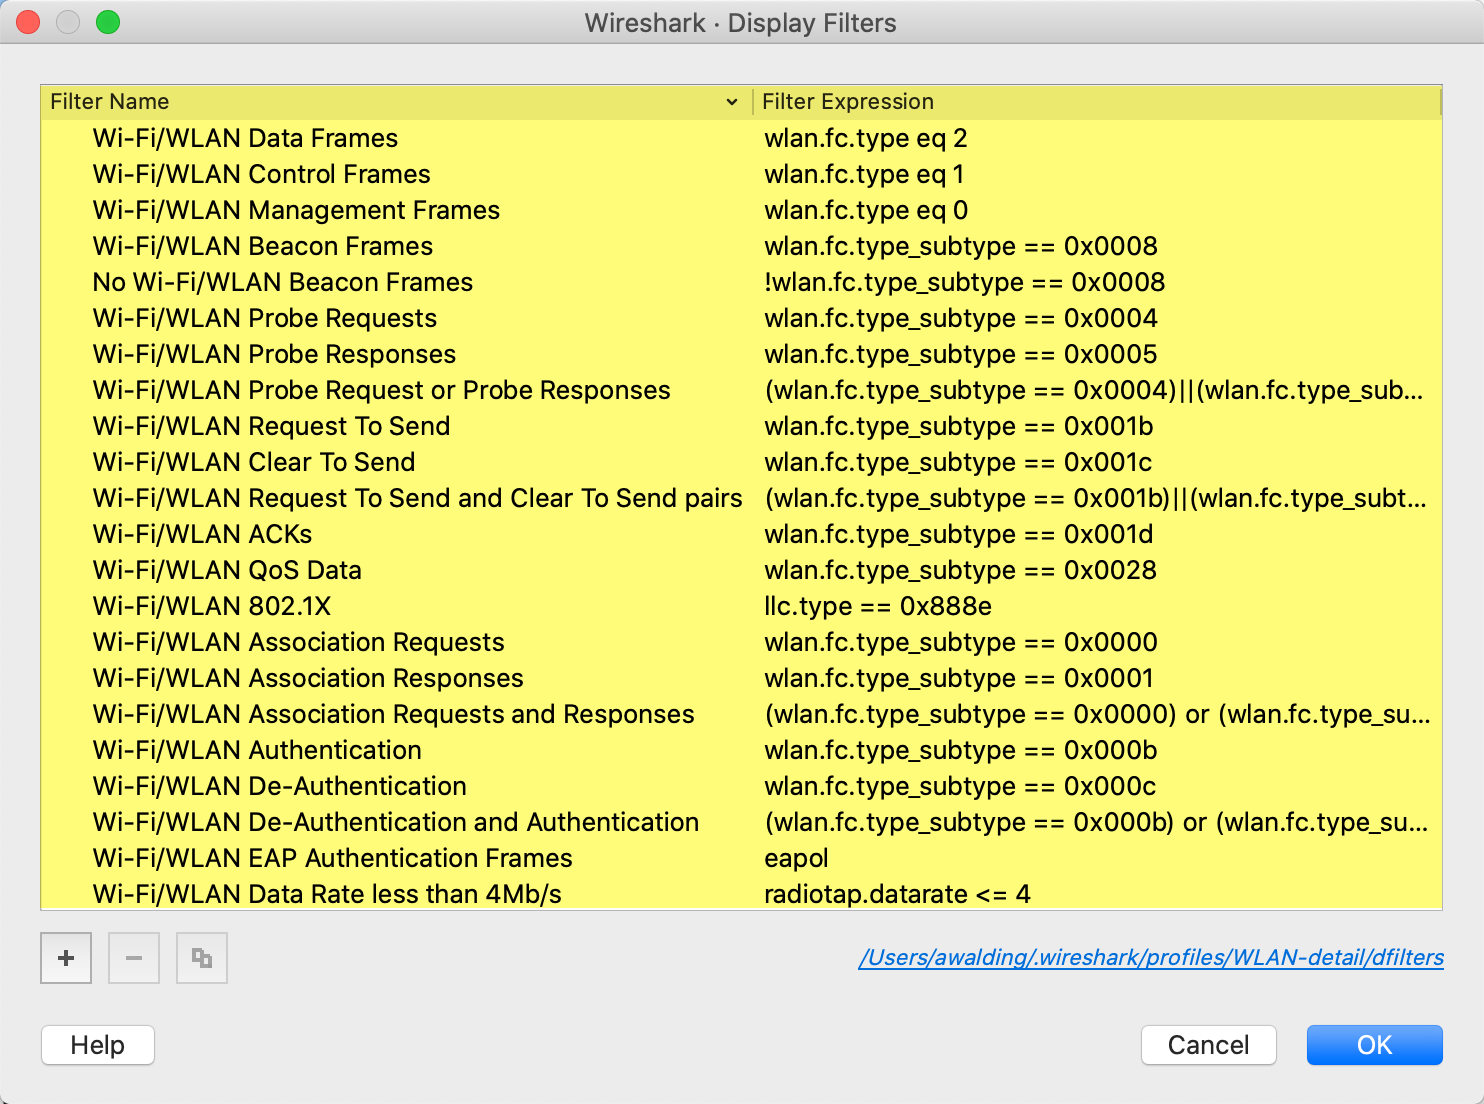
Task: Click the radiotap.datarate <= 4 expression
Action: [x=896, y=894]
